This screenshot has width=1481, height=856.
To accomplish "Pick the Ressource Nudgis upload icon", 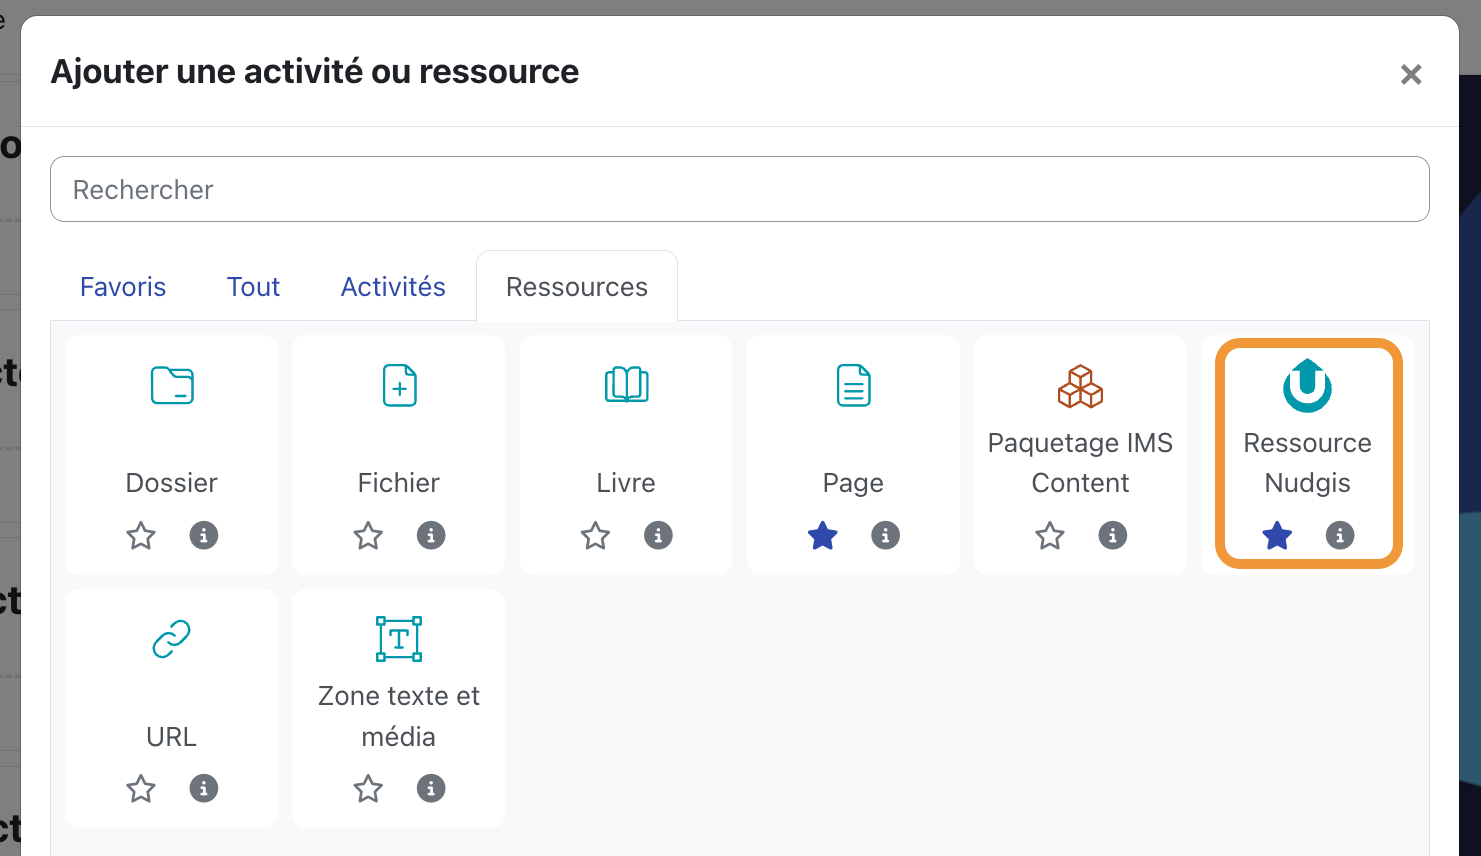I will (x=1307, y=386).
